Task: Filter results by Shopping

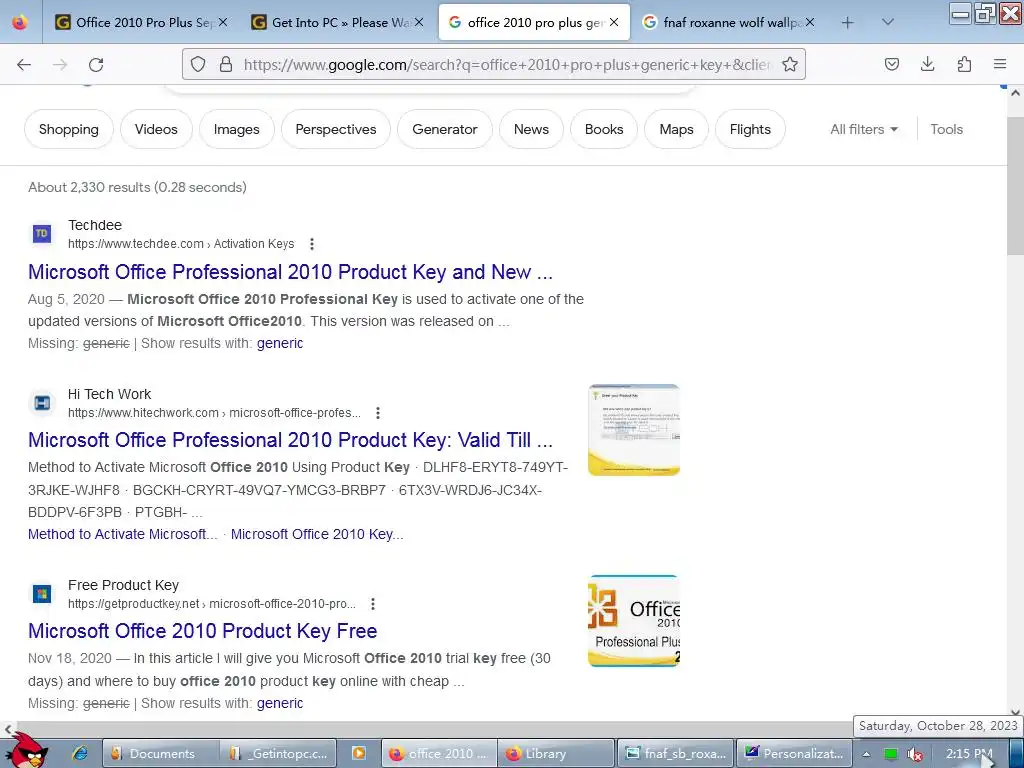Action: (69, 129)
